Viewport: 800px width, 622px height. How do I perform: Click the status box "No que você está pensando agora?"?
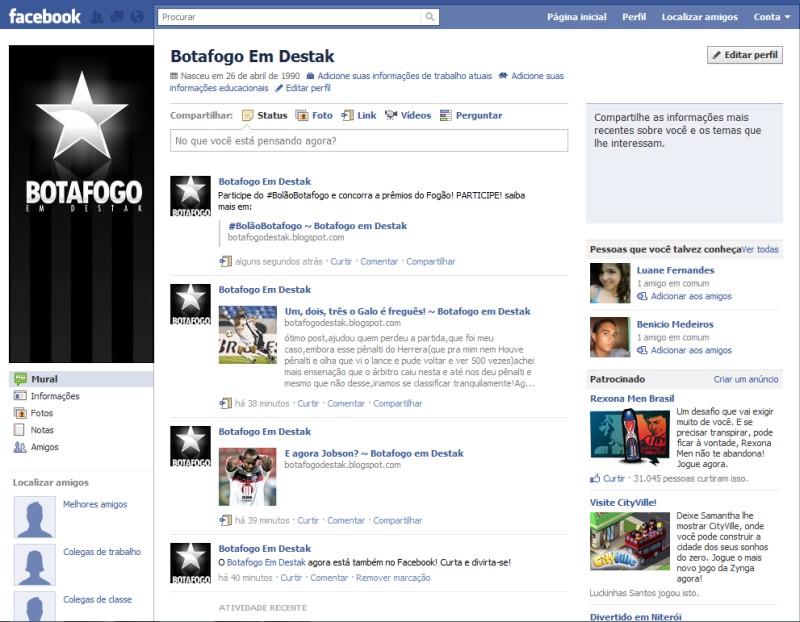click(x=369, y=141)
